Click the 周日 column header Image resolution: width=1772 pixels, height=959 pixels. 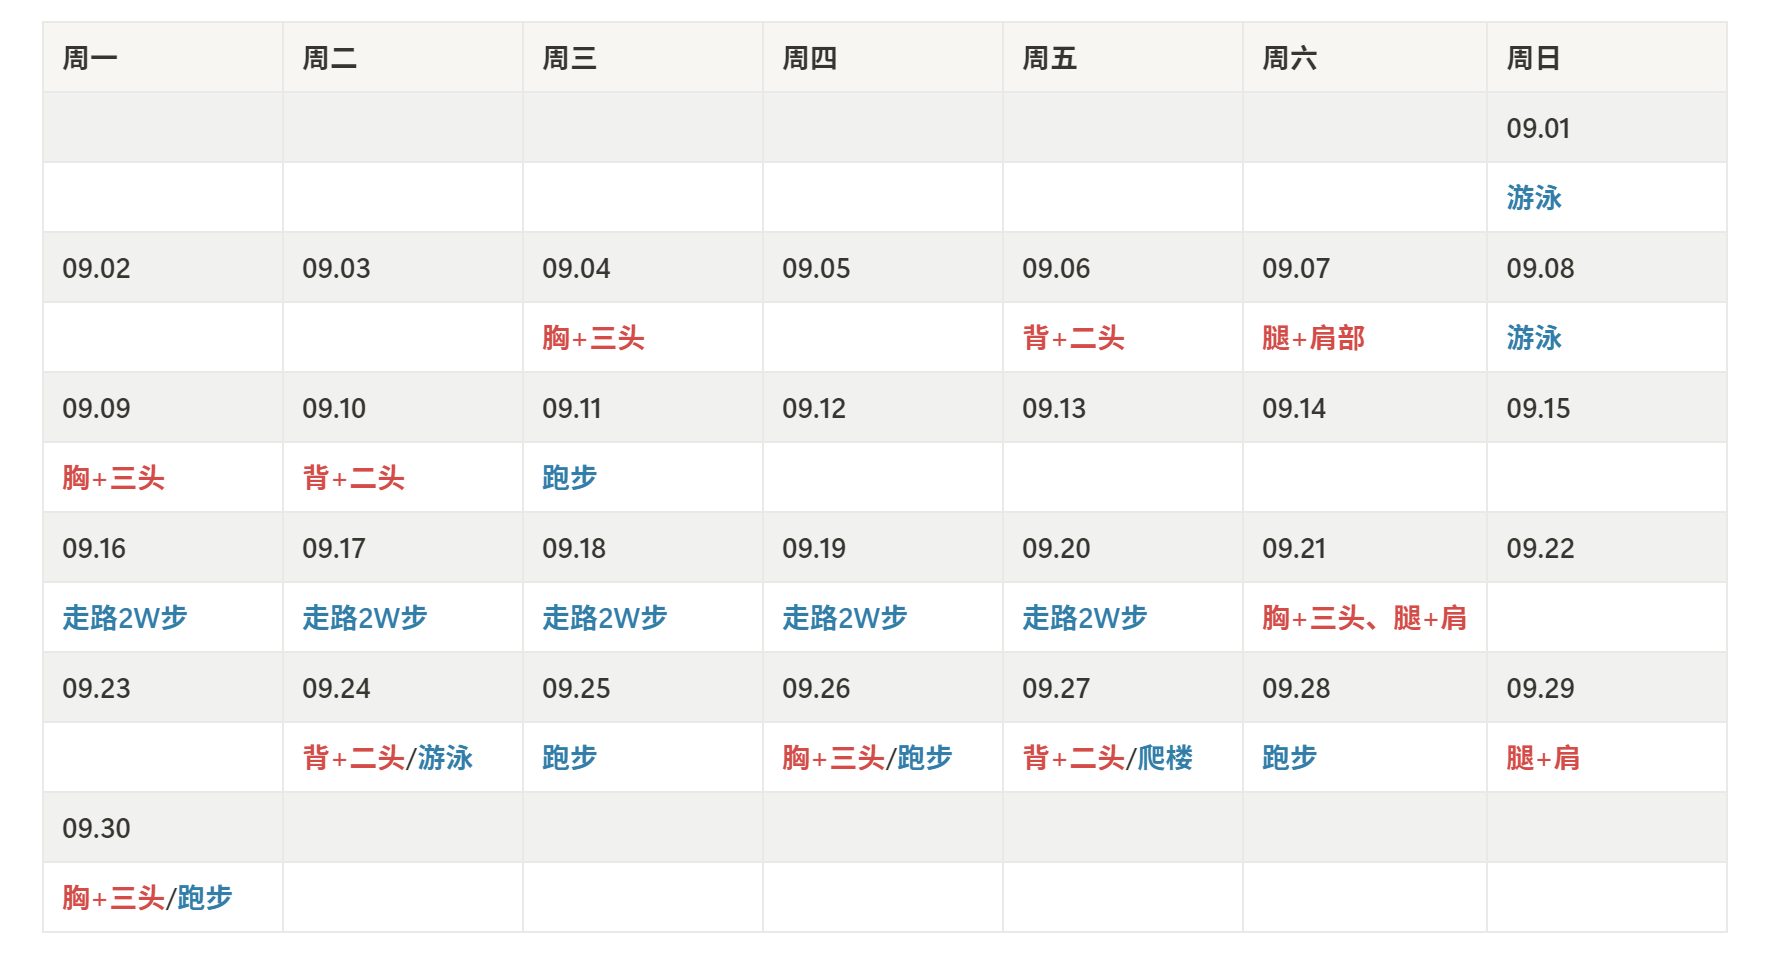(x=1607, y=58)
